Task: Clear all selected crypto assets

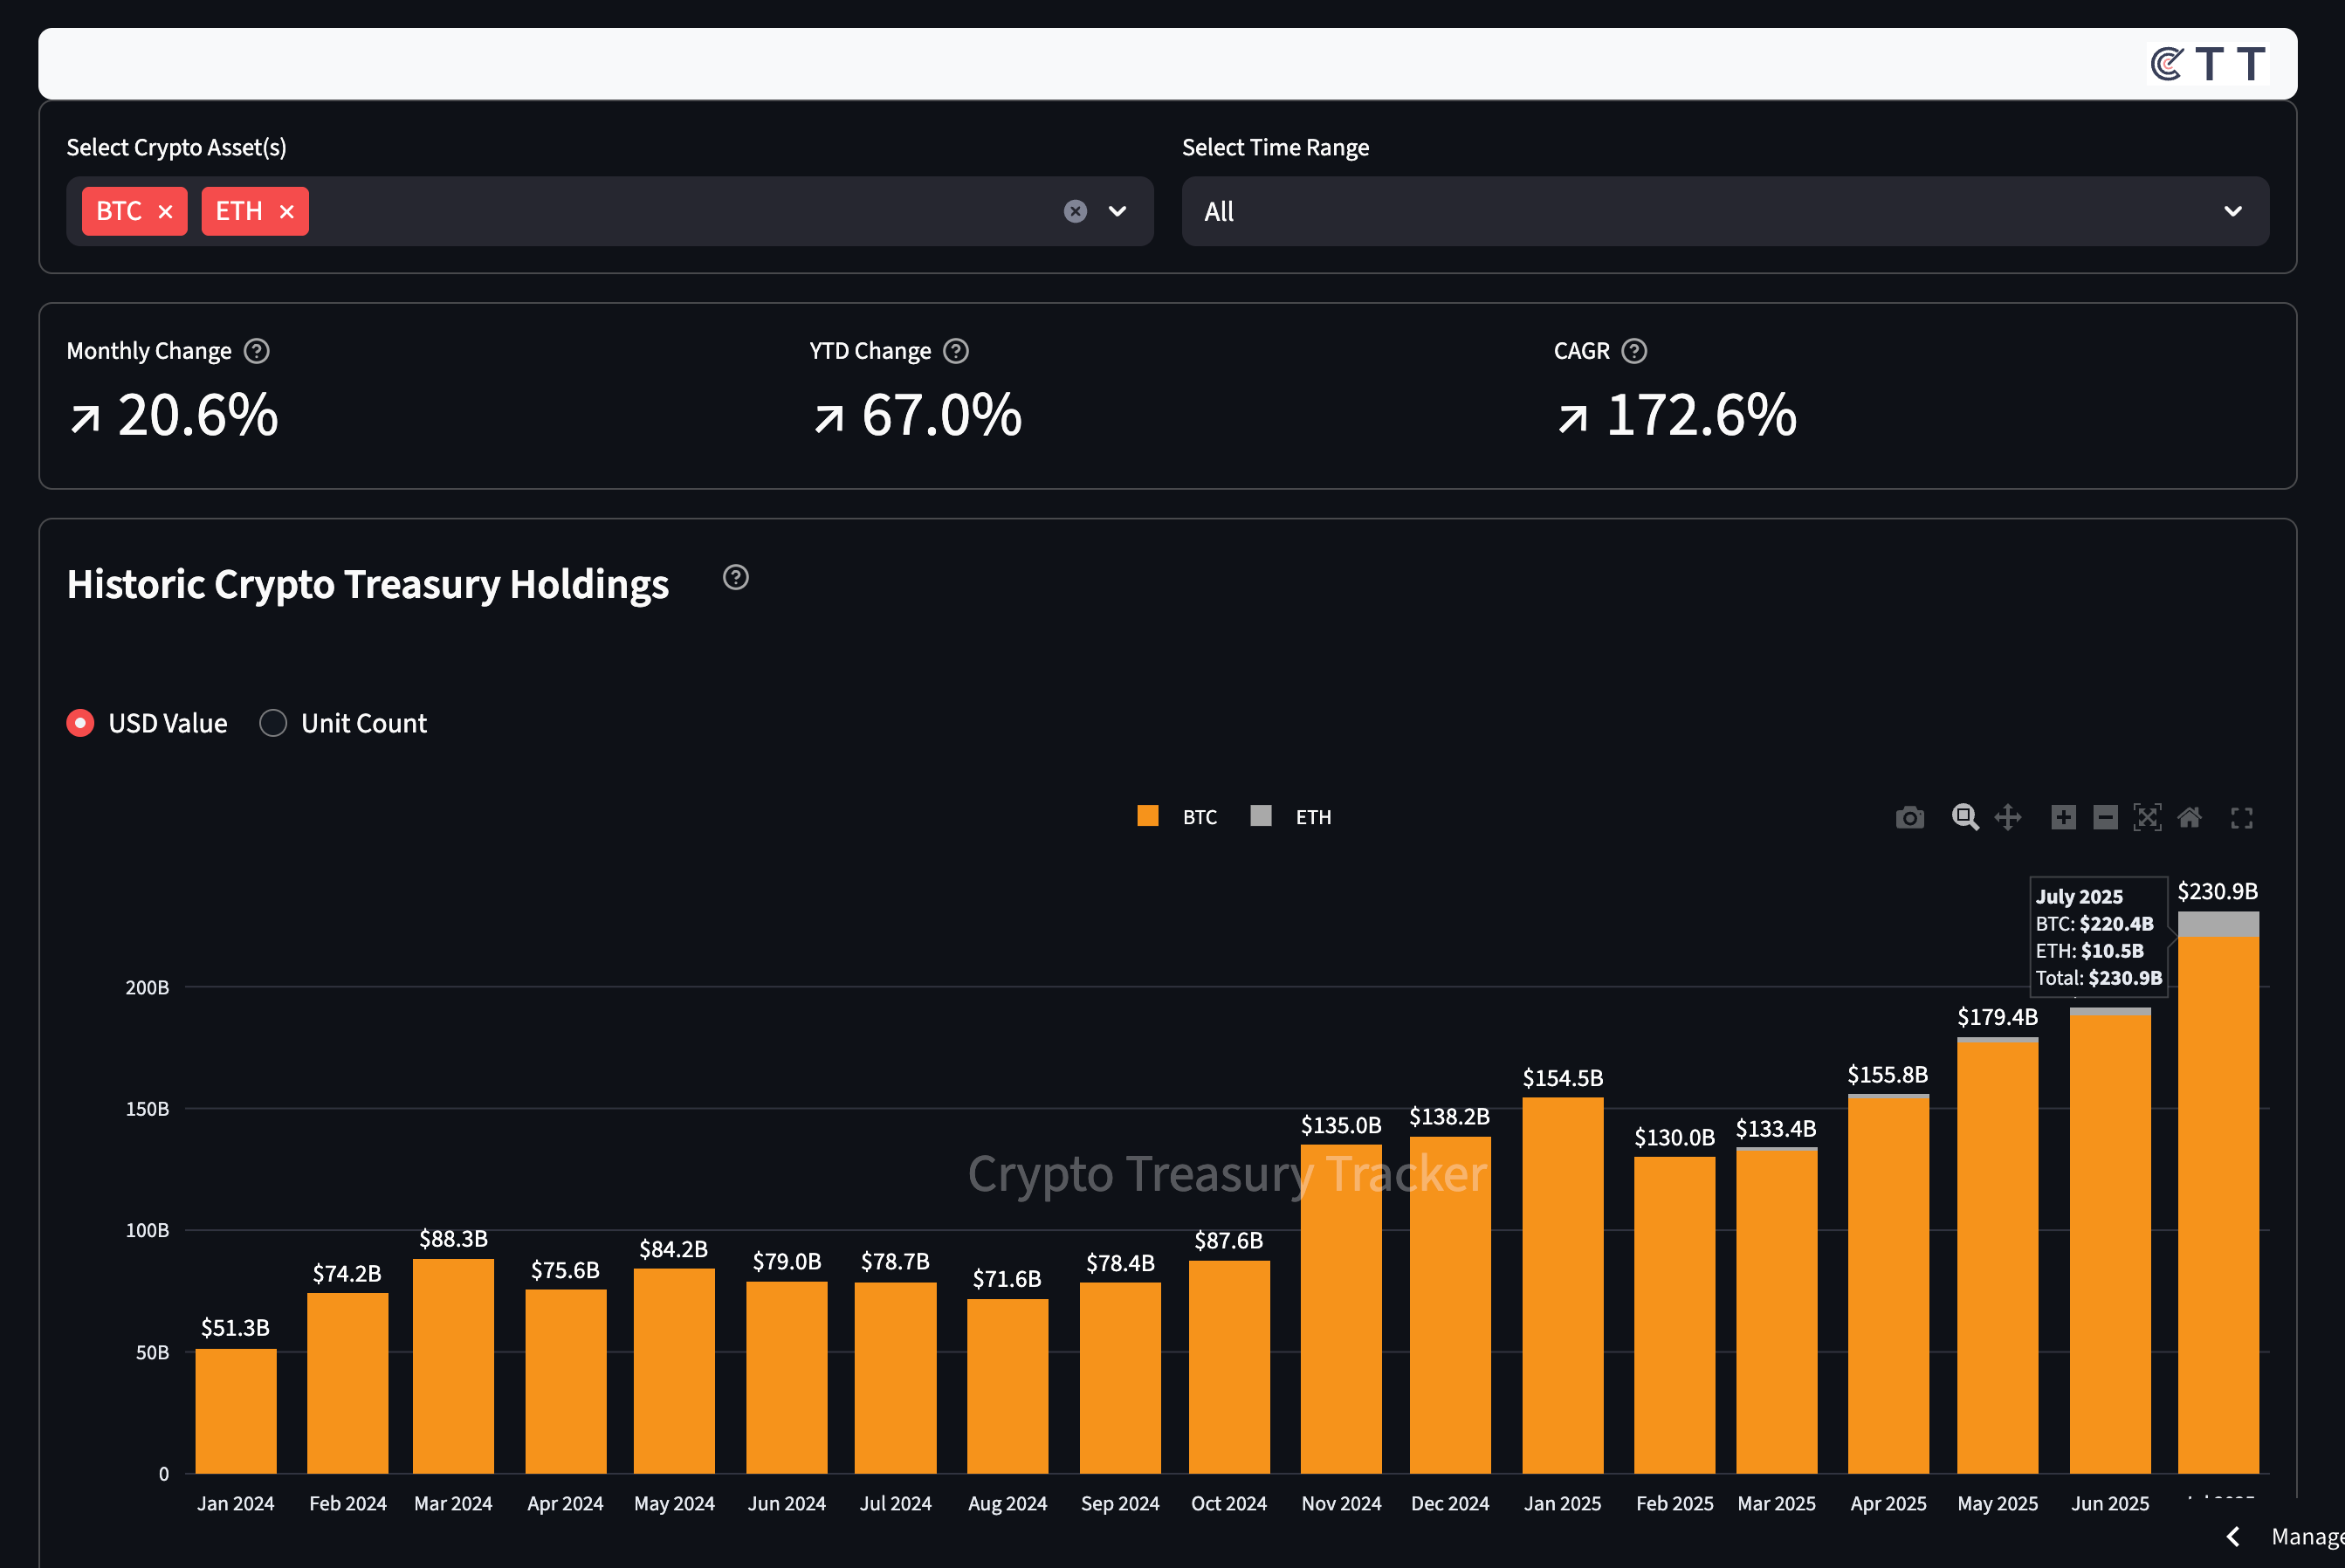Action: (1075, 211)
